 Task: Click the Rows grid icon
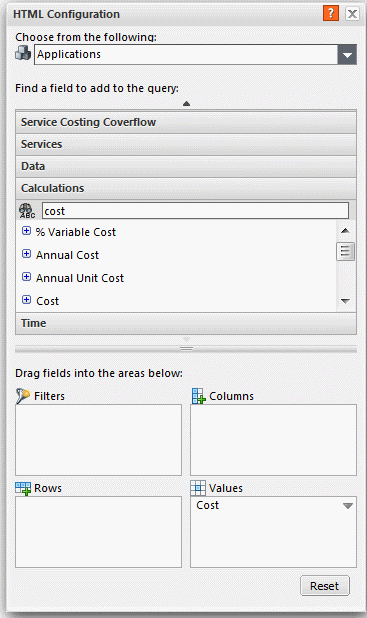pyautogui.click(x=23, y=488)
